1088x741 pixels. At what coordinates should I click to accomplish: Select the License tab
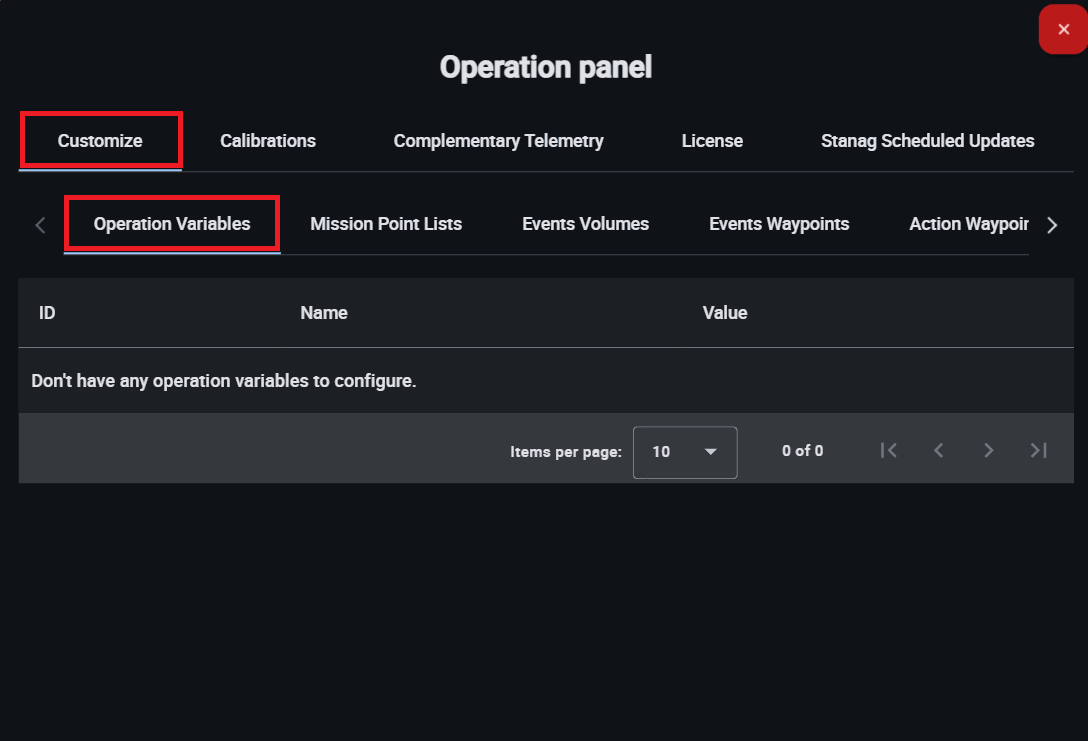tap(712, 141)
